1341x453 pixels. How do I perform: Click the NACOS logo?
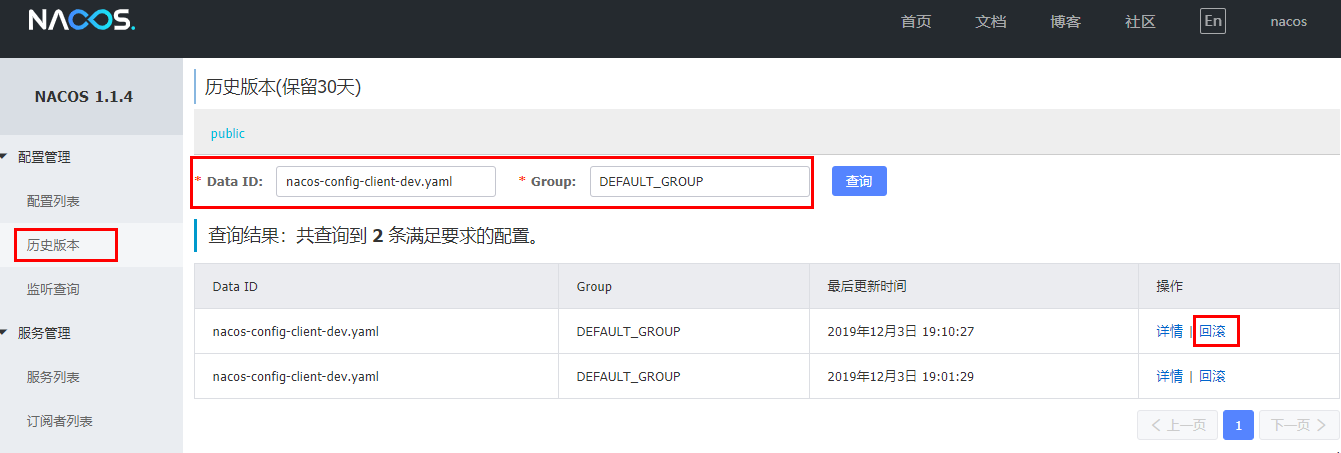[x=82, y=21]
